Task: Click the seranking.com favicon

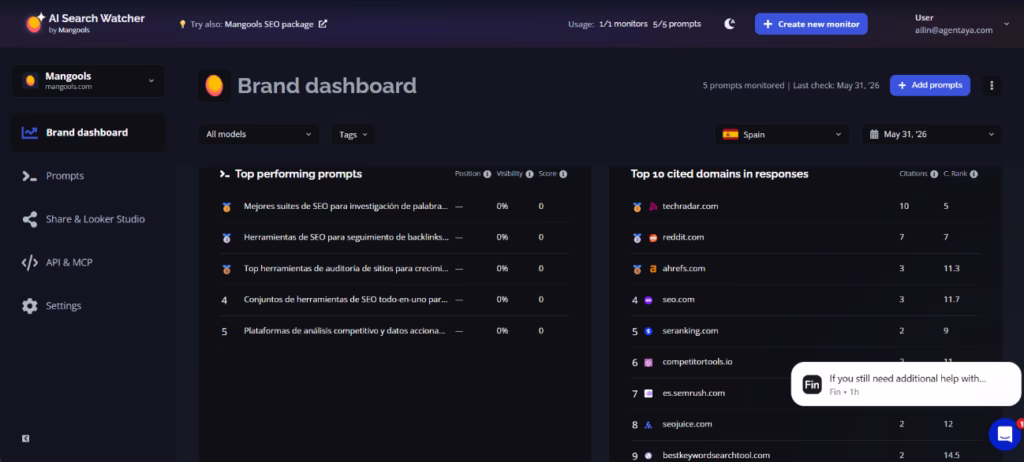Action: (x=648, y=331)
